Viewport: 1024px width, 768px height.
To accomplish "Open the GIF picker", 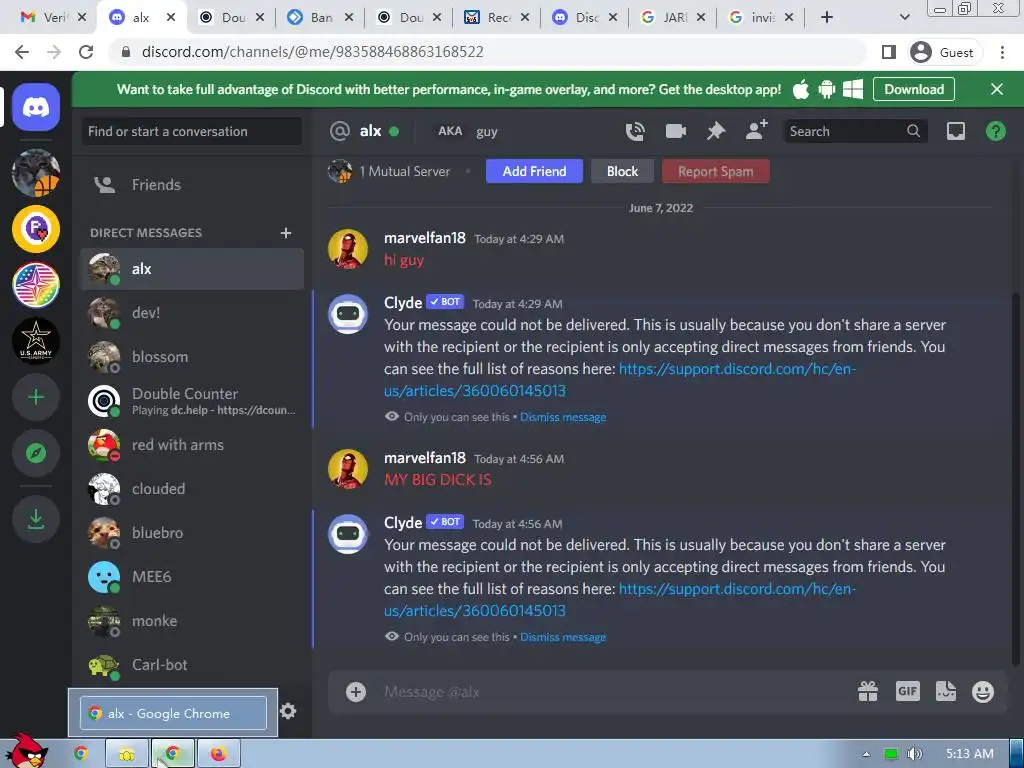I will point(908,692).
